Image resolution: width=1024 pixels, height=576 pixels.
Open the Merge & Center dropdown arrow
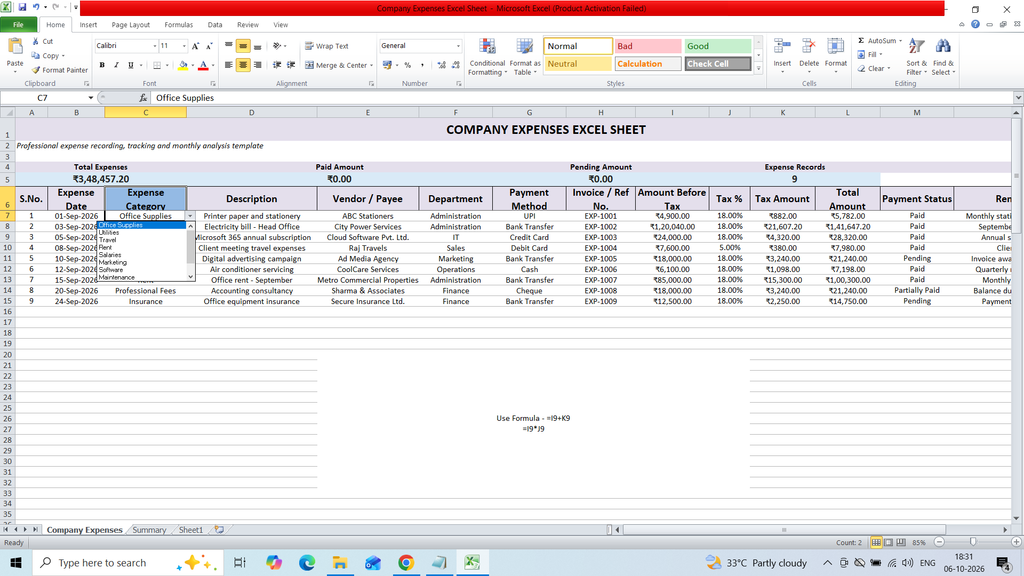click(x=372, y=65)
